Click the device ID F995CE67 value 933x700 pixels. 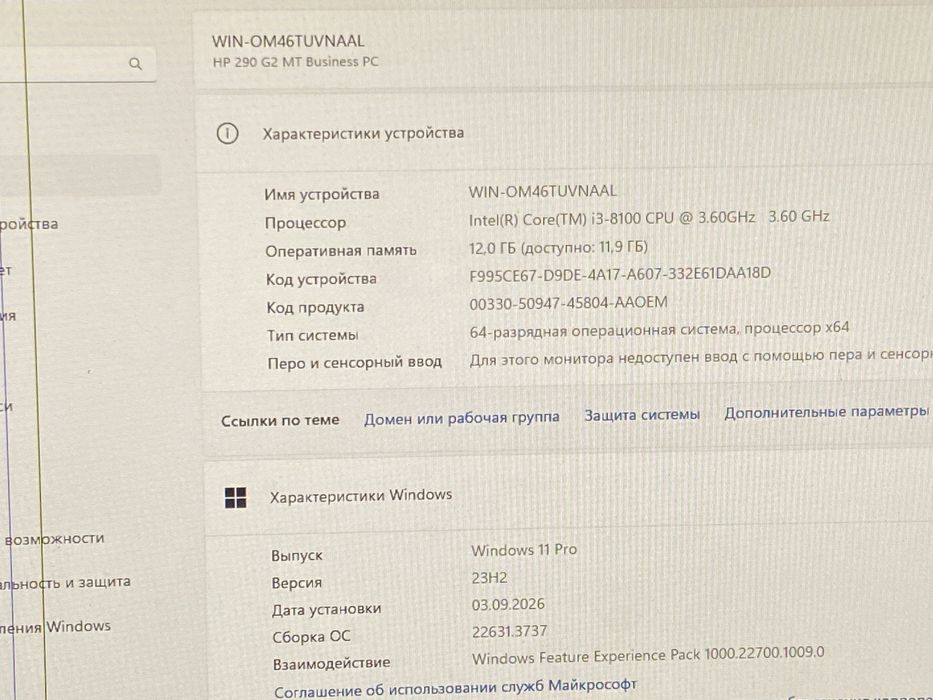pos(620,274)
